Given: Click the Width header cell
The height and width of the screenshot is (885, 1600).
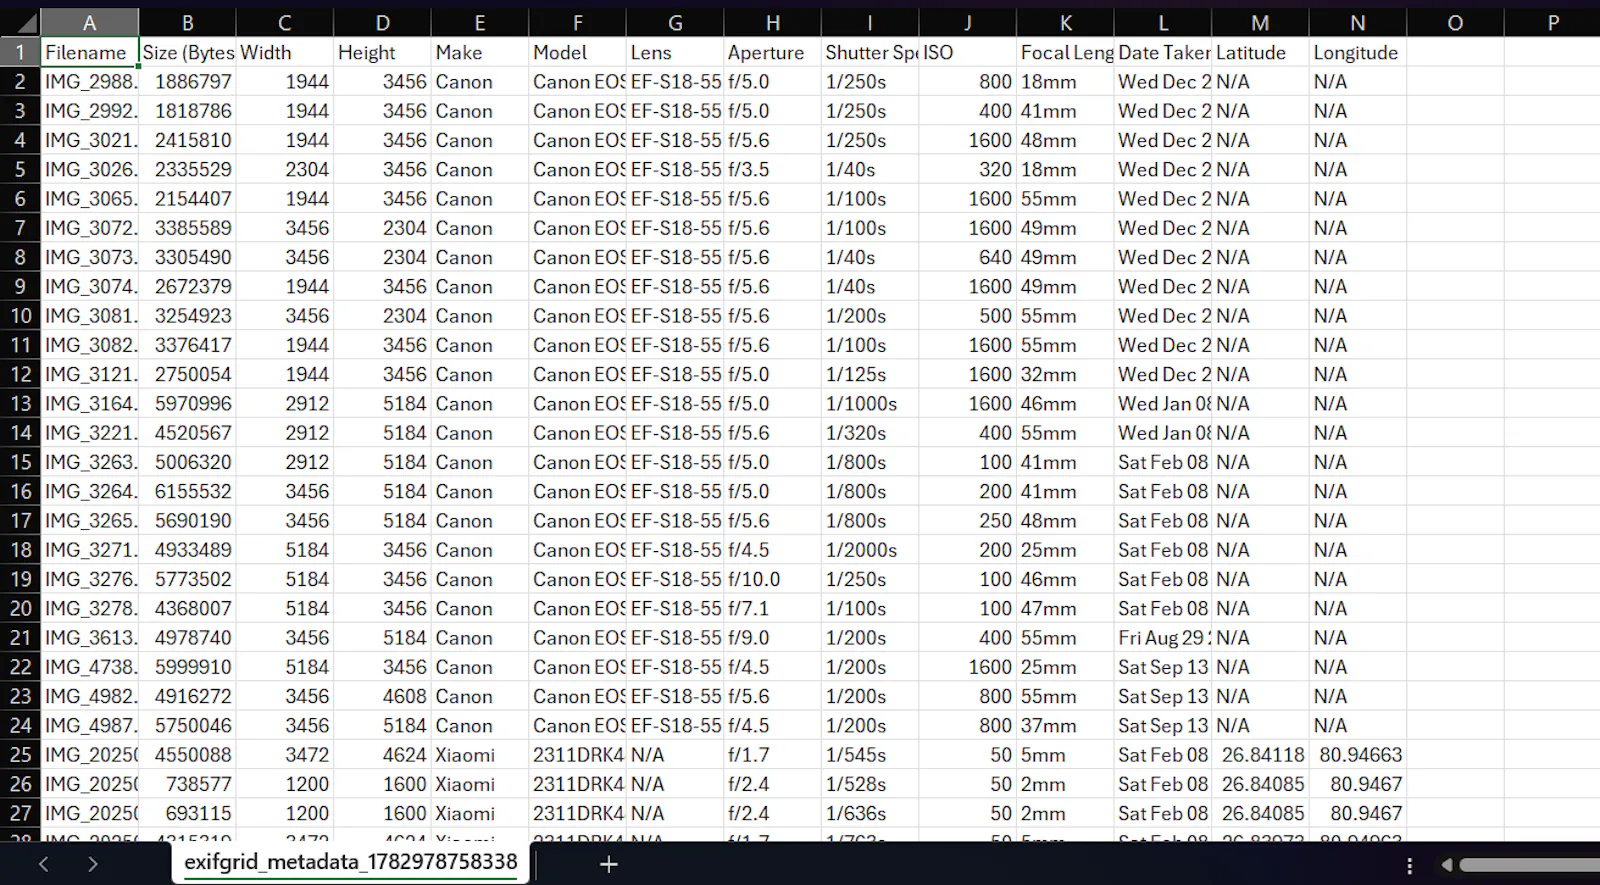Looking at the screenshot, I should pos(285,52).
